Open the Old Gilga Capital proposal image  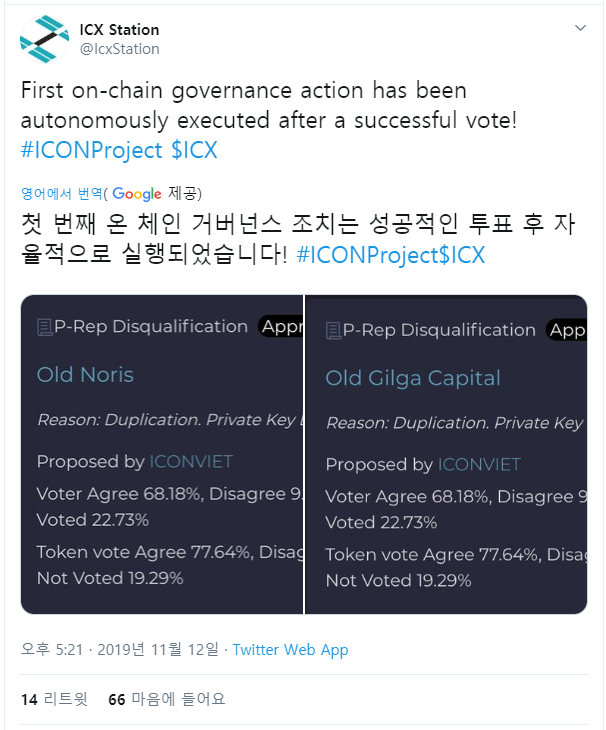[446, 454]
